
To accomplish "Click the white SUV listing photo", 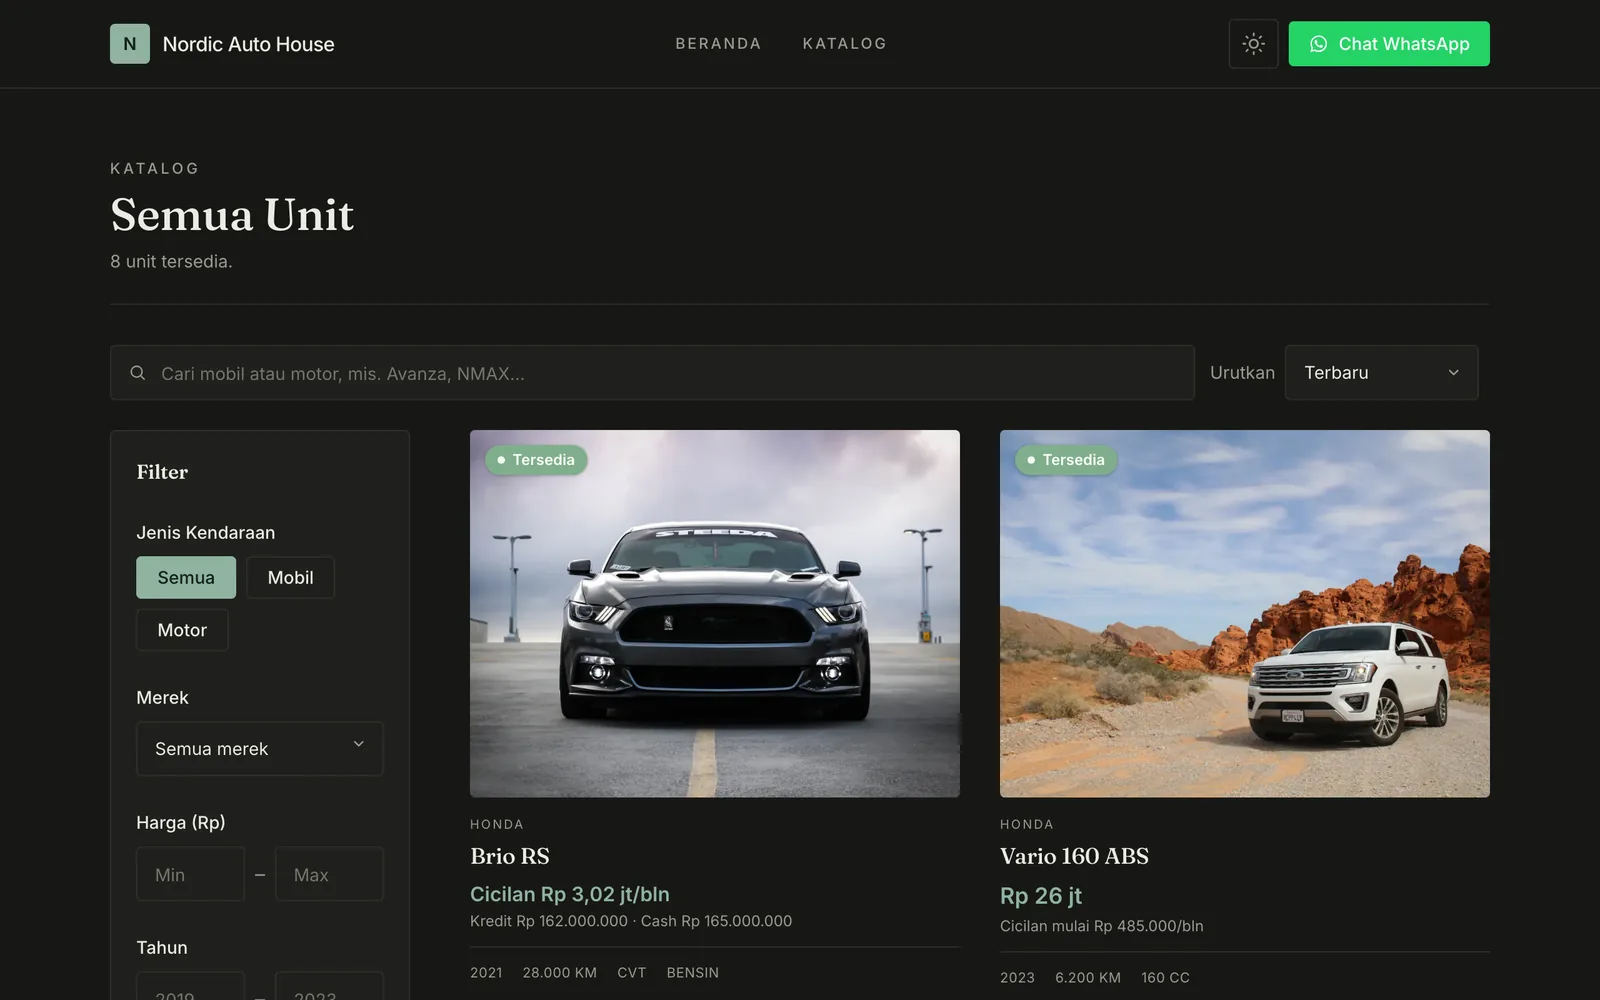I will (x=1245, y=614).
